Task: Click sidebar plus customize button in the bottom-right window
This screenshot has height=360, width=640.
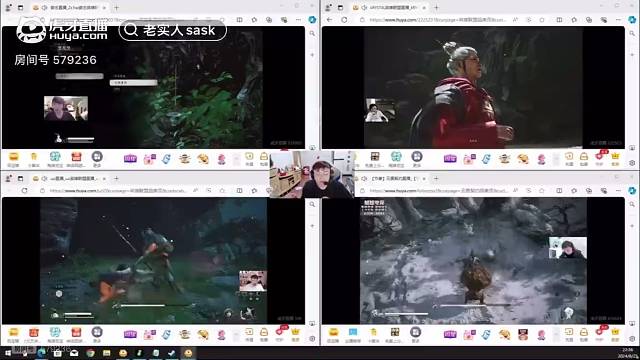Action: (x=632, y=226)
